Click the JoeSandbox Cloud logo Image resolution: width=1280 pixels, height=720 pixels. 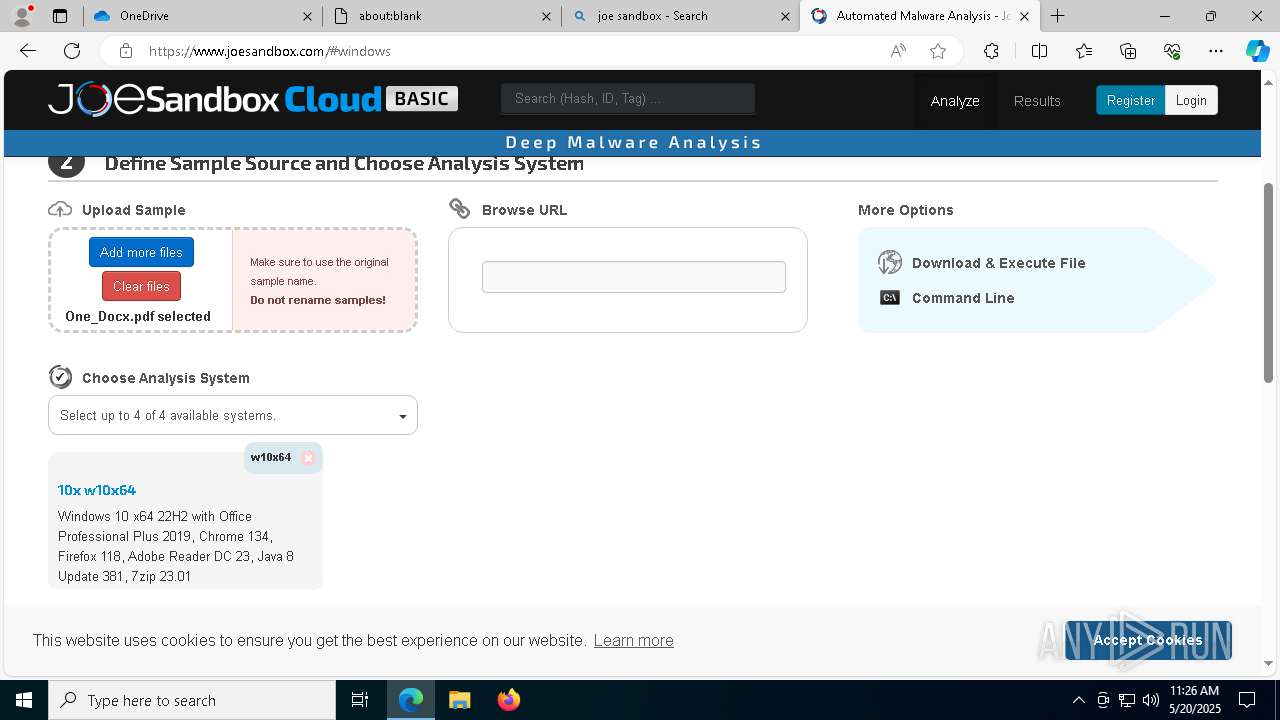point(253,99)
